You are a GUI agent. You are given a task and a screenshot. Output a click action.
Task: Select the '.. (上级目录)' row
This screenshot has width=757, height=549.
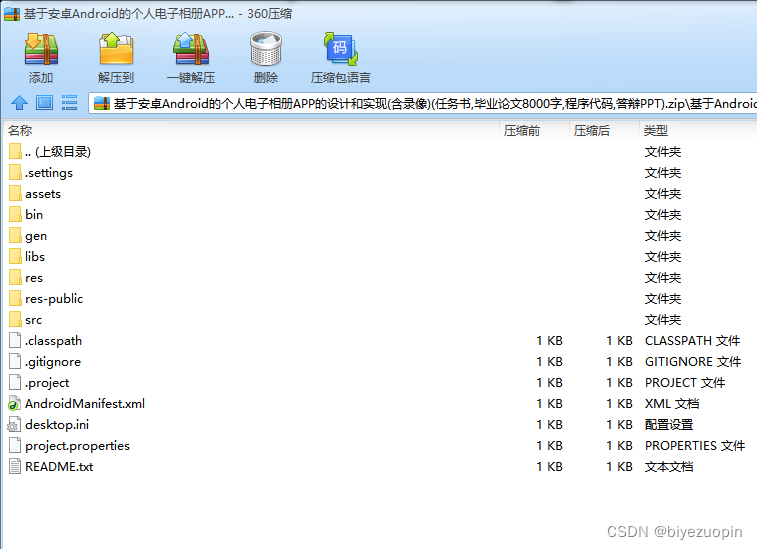[378, 152]
